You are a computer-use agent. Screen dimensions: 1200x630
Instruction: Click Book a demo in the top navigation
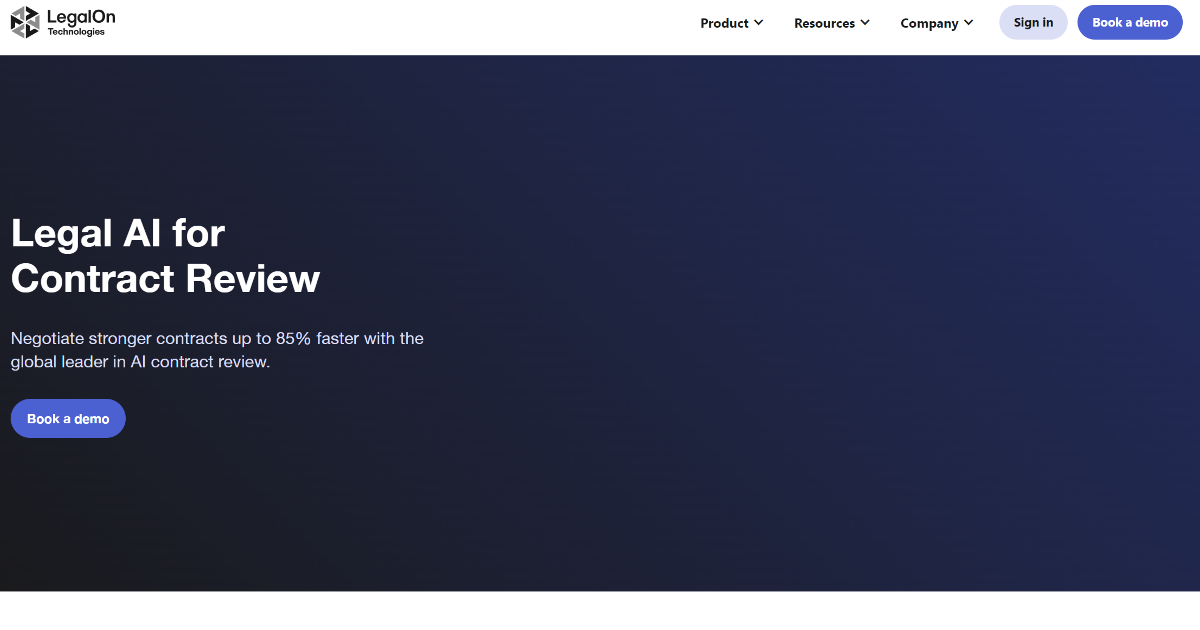(x=1130, y=21)
